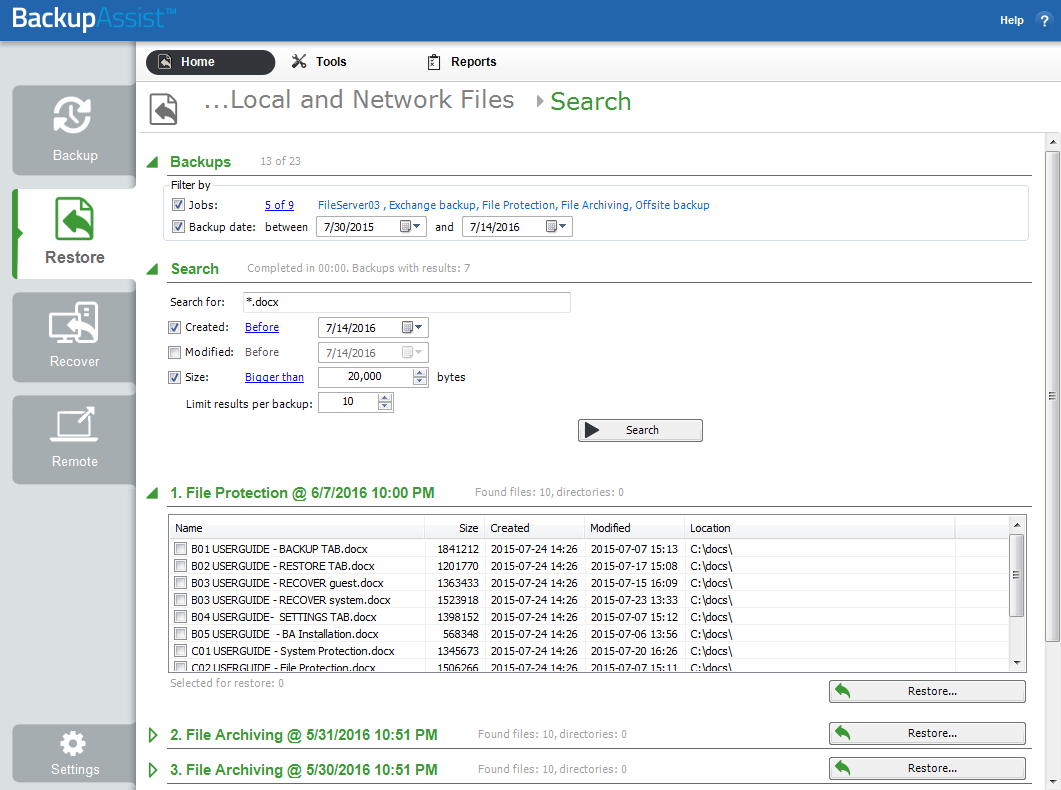Collapse the File Protection 6/7/2016 results
1061x790 pixels.
tap(152, 493)
